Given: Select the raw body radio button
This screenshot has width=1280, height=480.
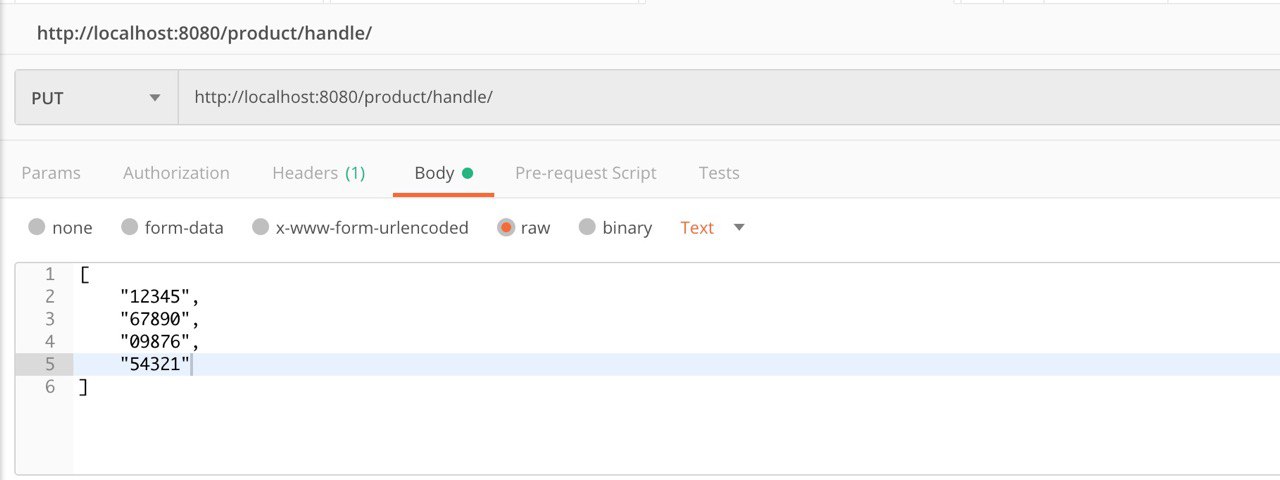Looking at the screenshot, I should pyautogui.click(x=505, y=227).
